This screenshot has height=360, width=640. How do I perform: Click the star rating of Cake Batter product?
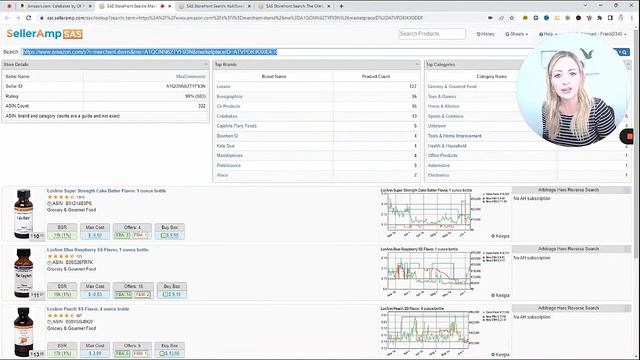tap(61, 197)
